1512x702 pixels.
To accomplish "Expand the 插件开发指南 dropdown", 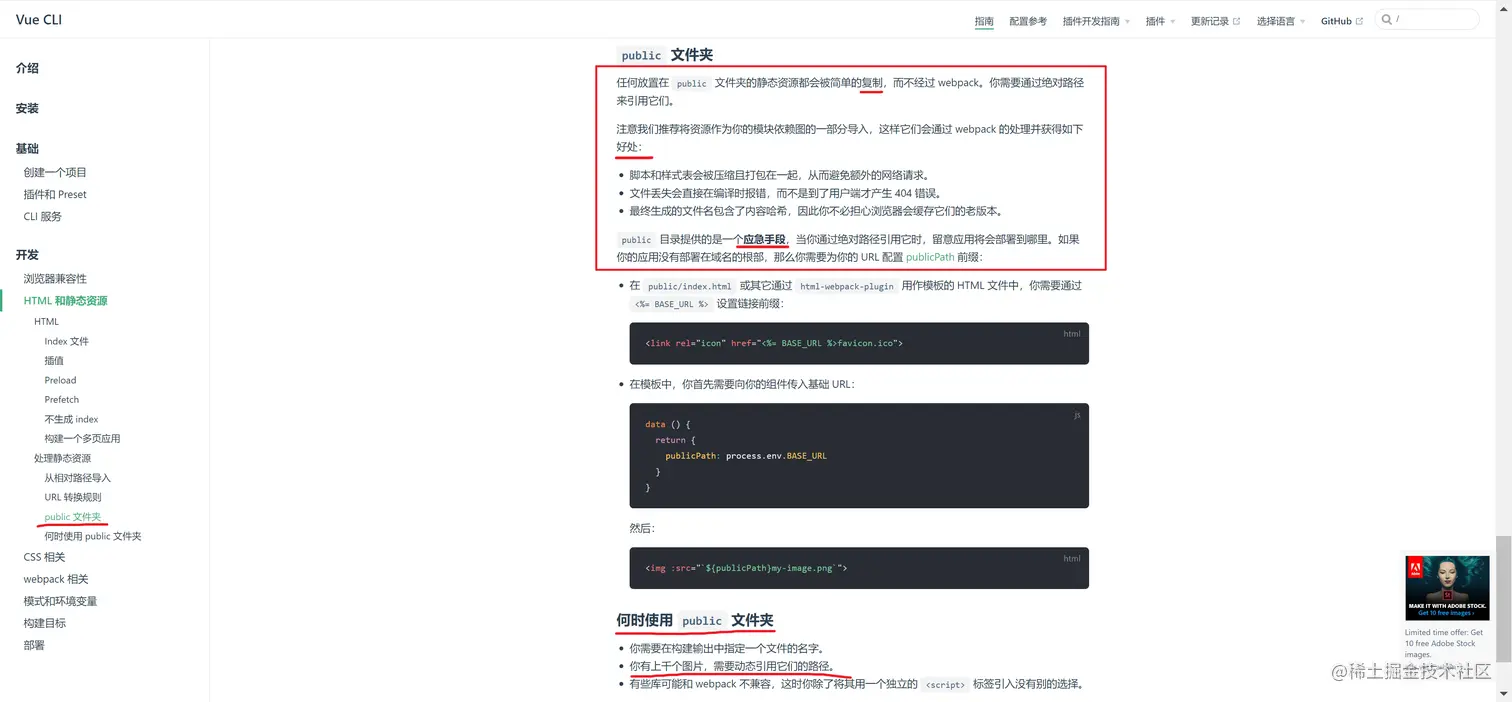I will click(1096, 21).
